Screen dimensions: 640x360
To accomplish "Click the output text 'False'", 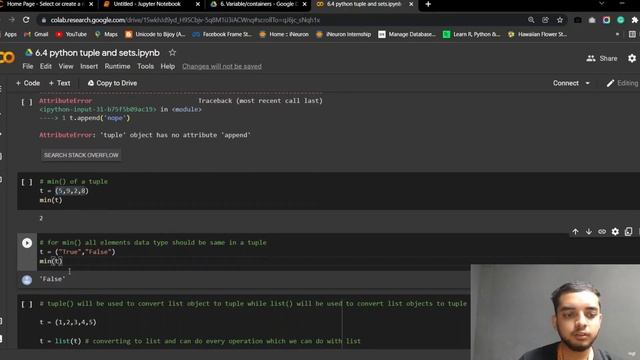I will click(52, 279).
